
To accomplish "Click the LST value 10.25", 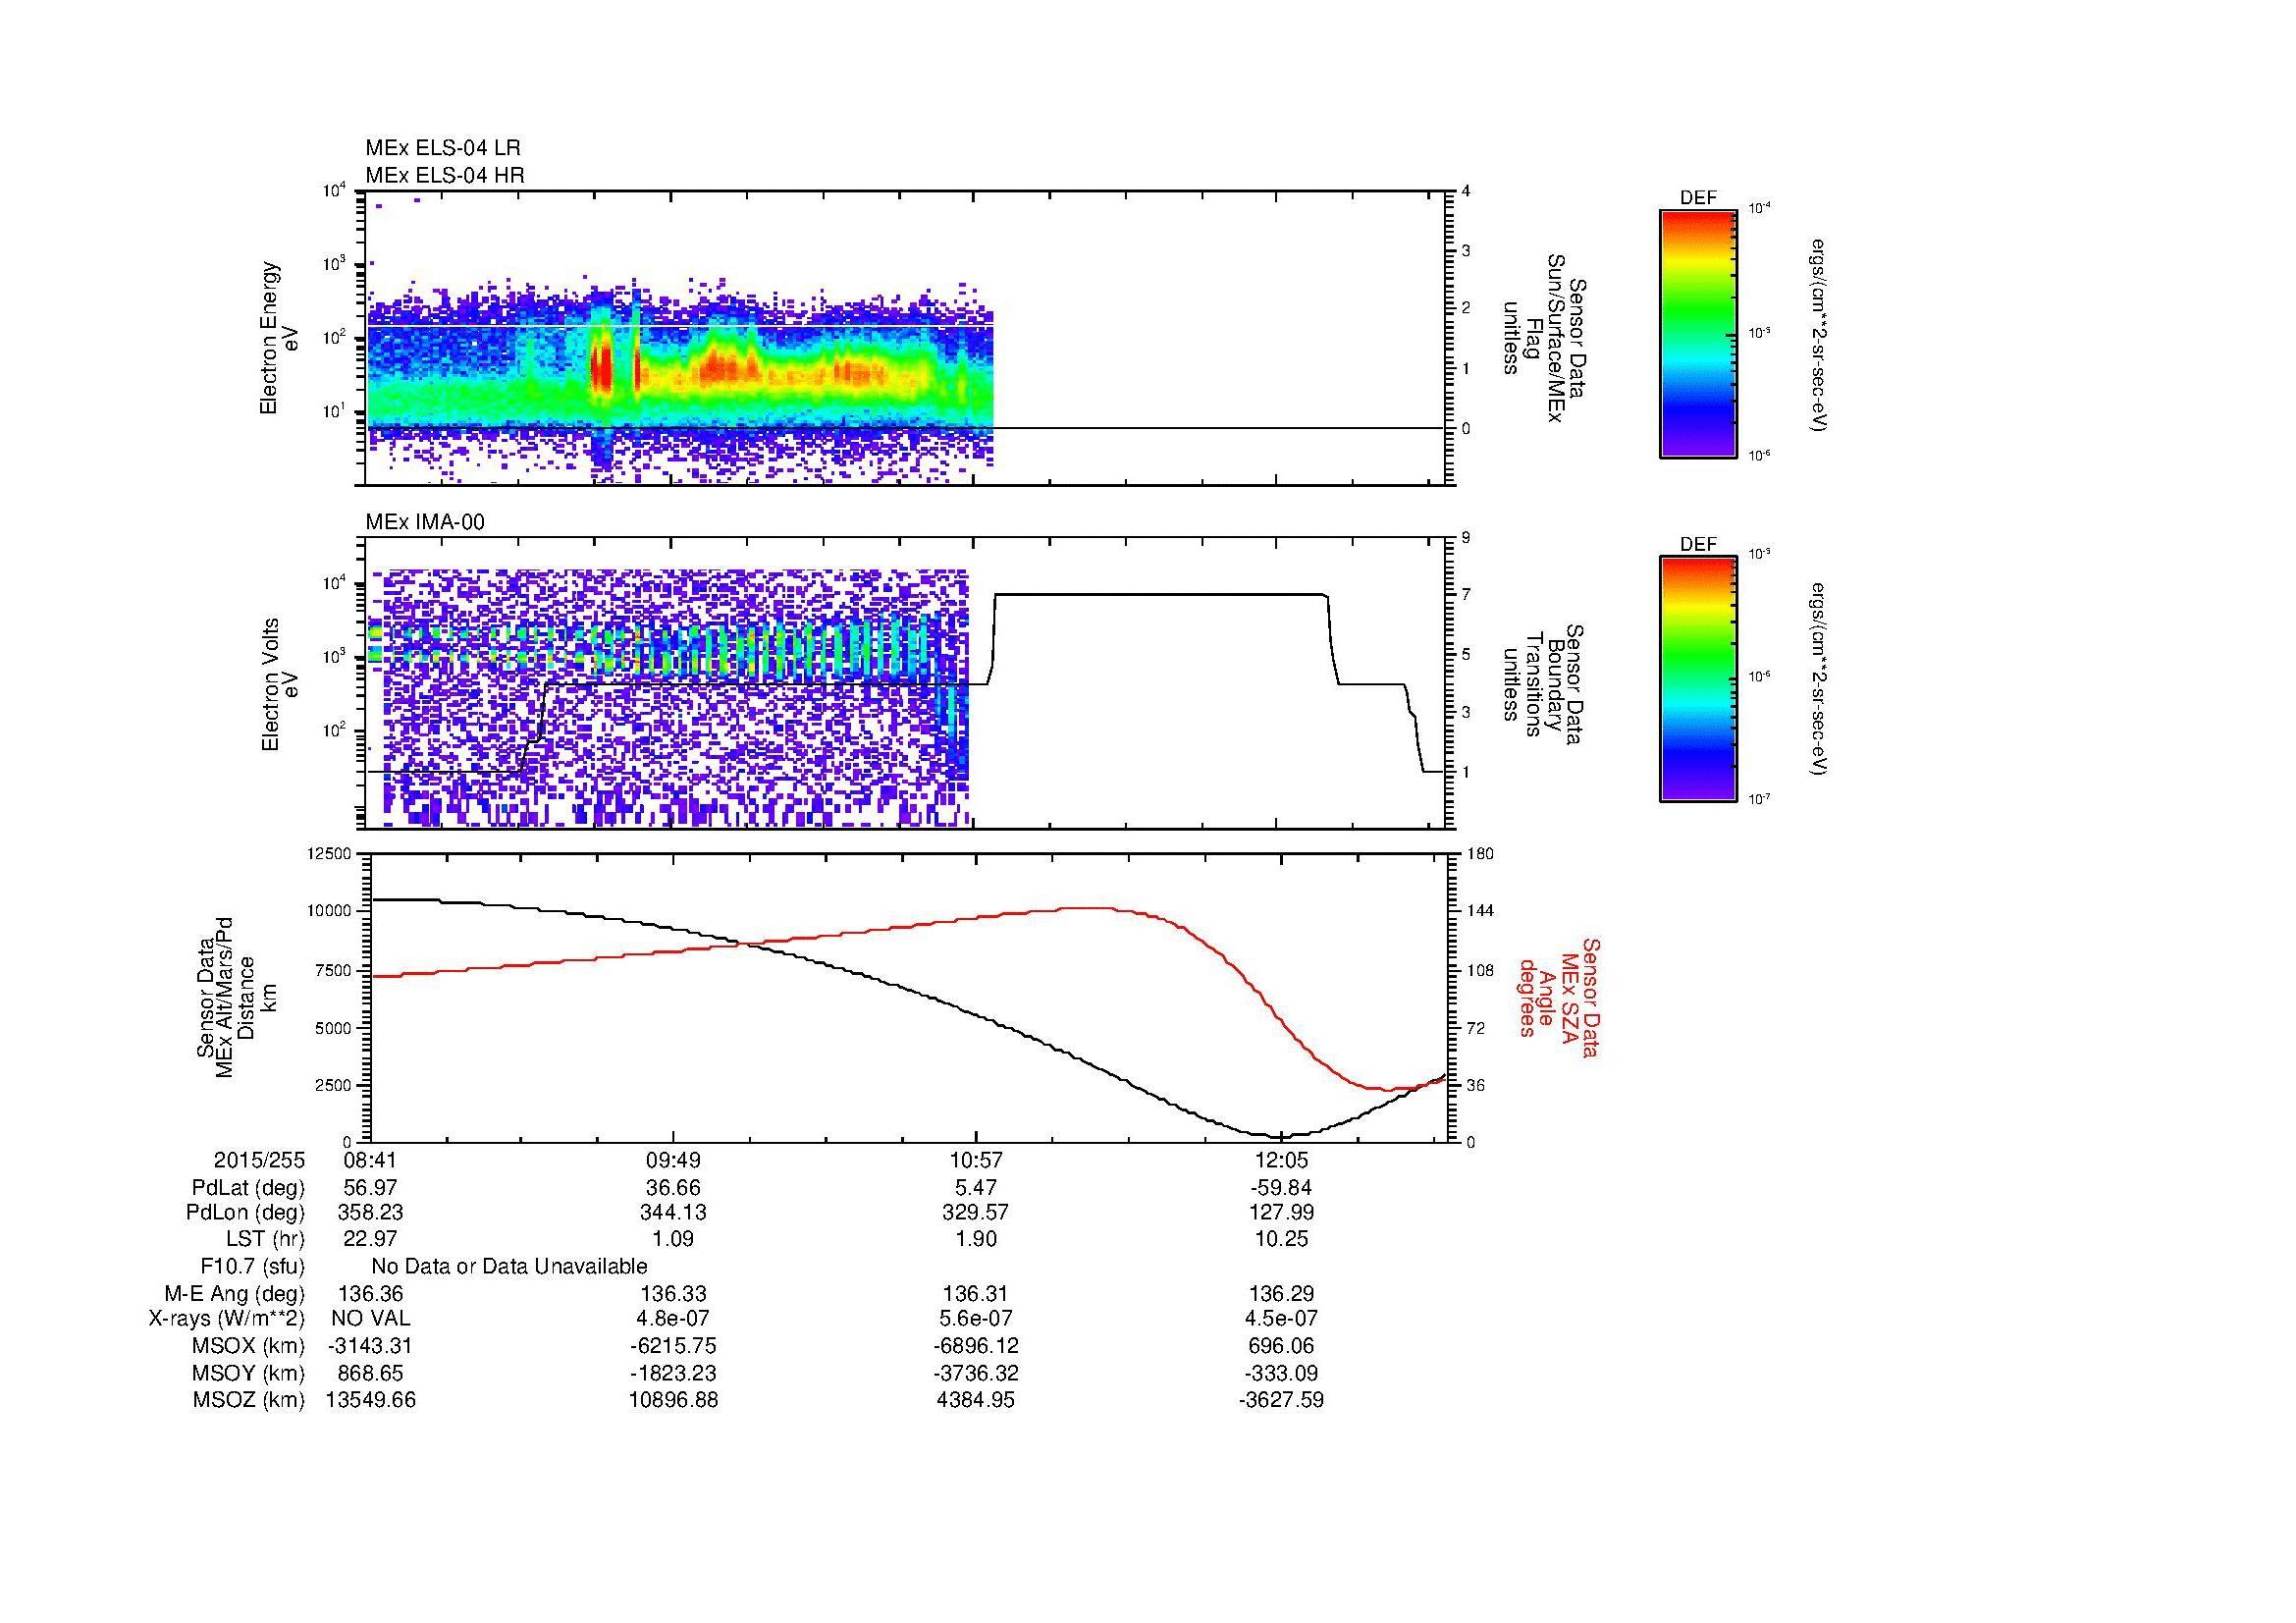I will tap(1281, 1238).
